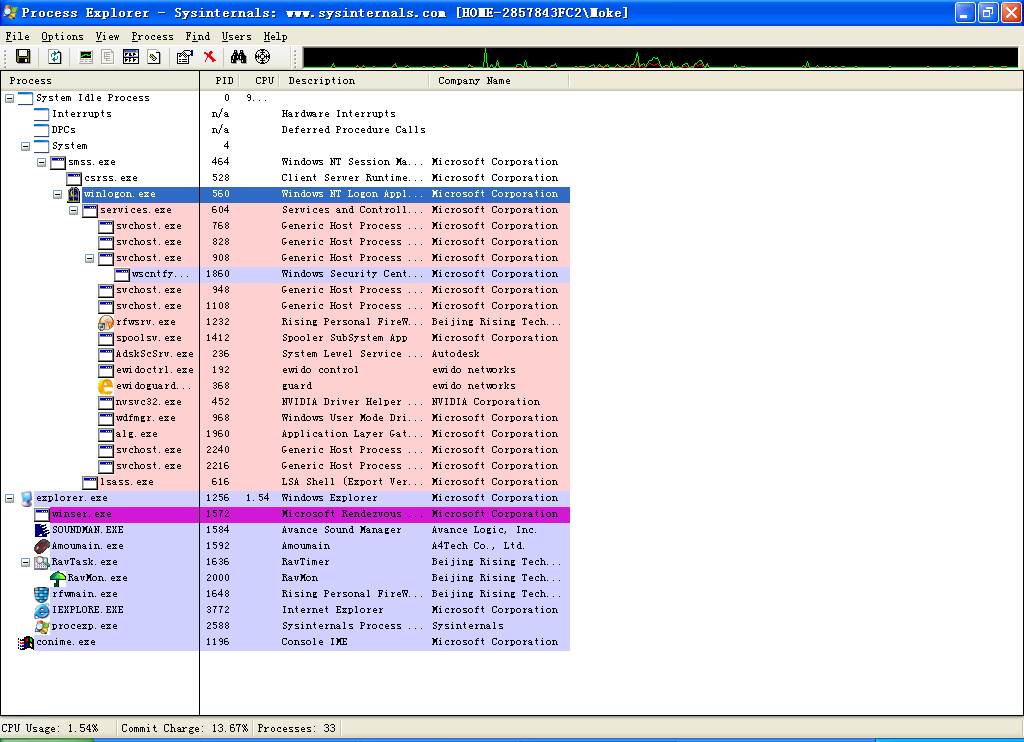Click the binoculars Find icon
The height and width of the screenshot is (742, 1024).
pyautogui.click(x=239, y=57)
